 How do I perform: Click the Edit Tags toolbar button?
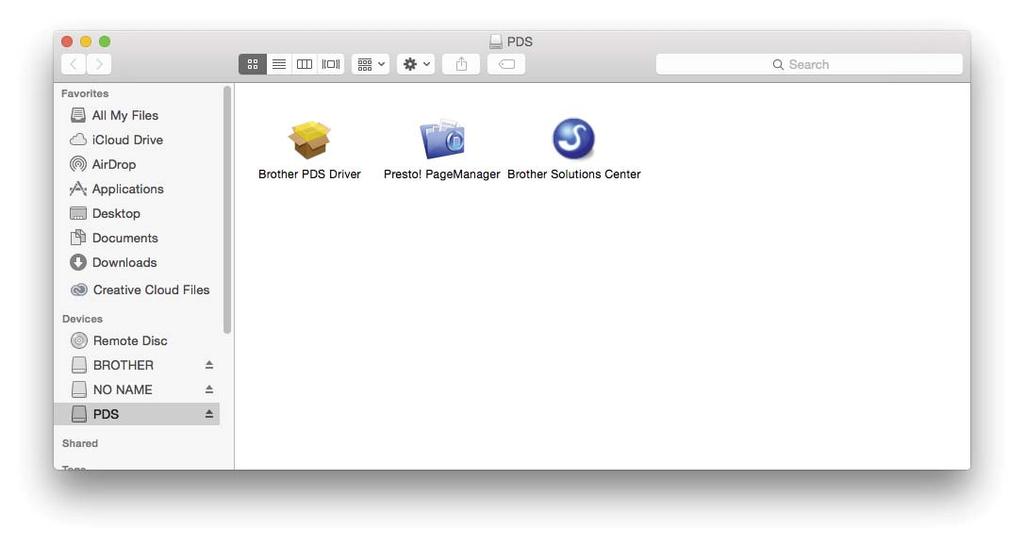(x=506, y=64)
